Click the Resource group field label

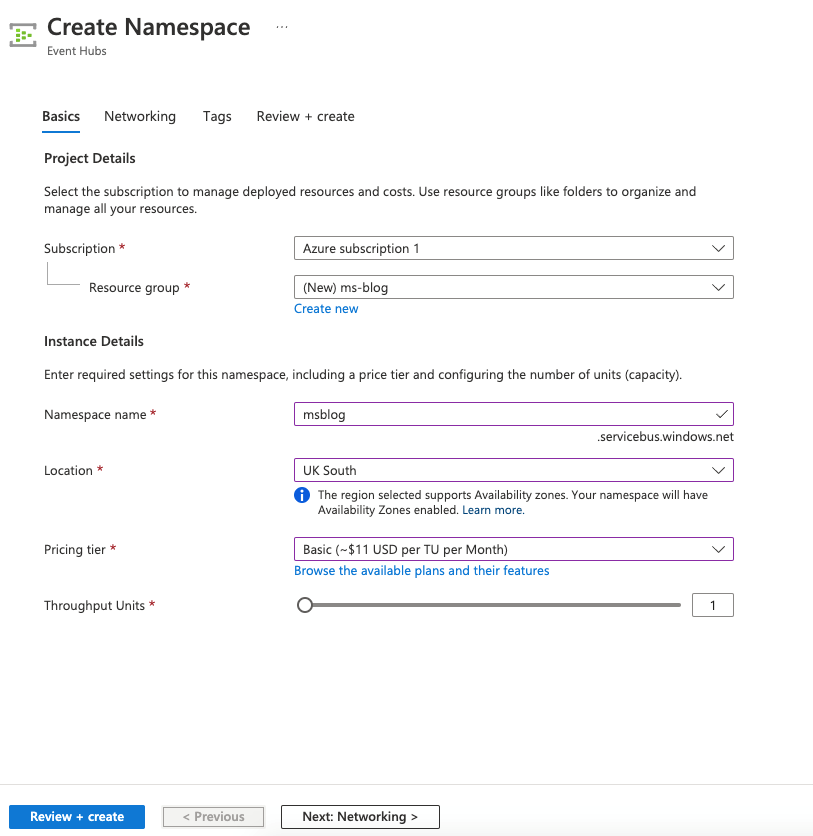pos(134,287)
